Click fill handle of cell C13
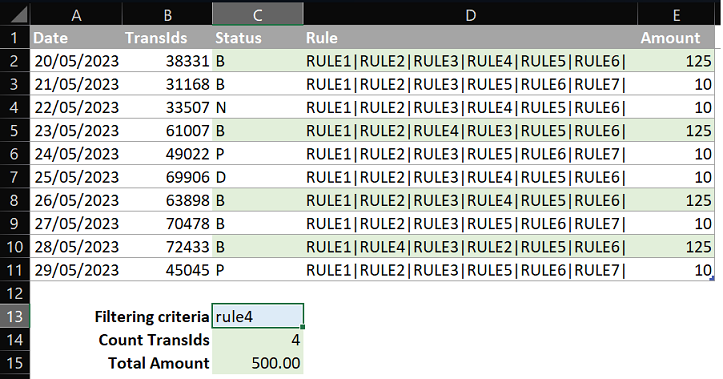 (302, 327)
